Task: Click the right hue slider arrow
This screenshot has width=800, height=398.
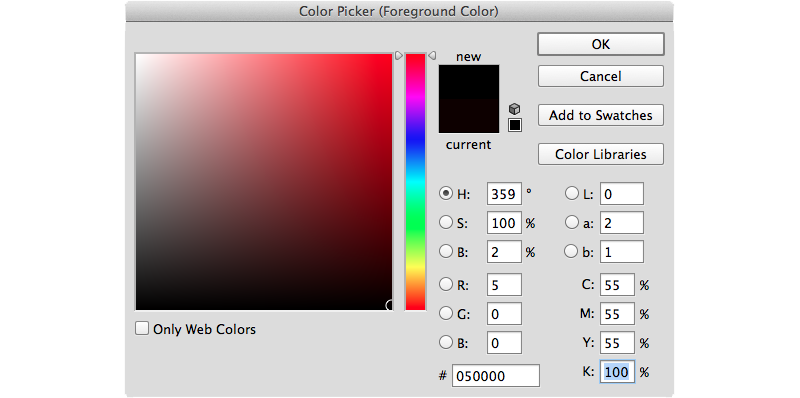Action: coord(432,55)
